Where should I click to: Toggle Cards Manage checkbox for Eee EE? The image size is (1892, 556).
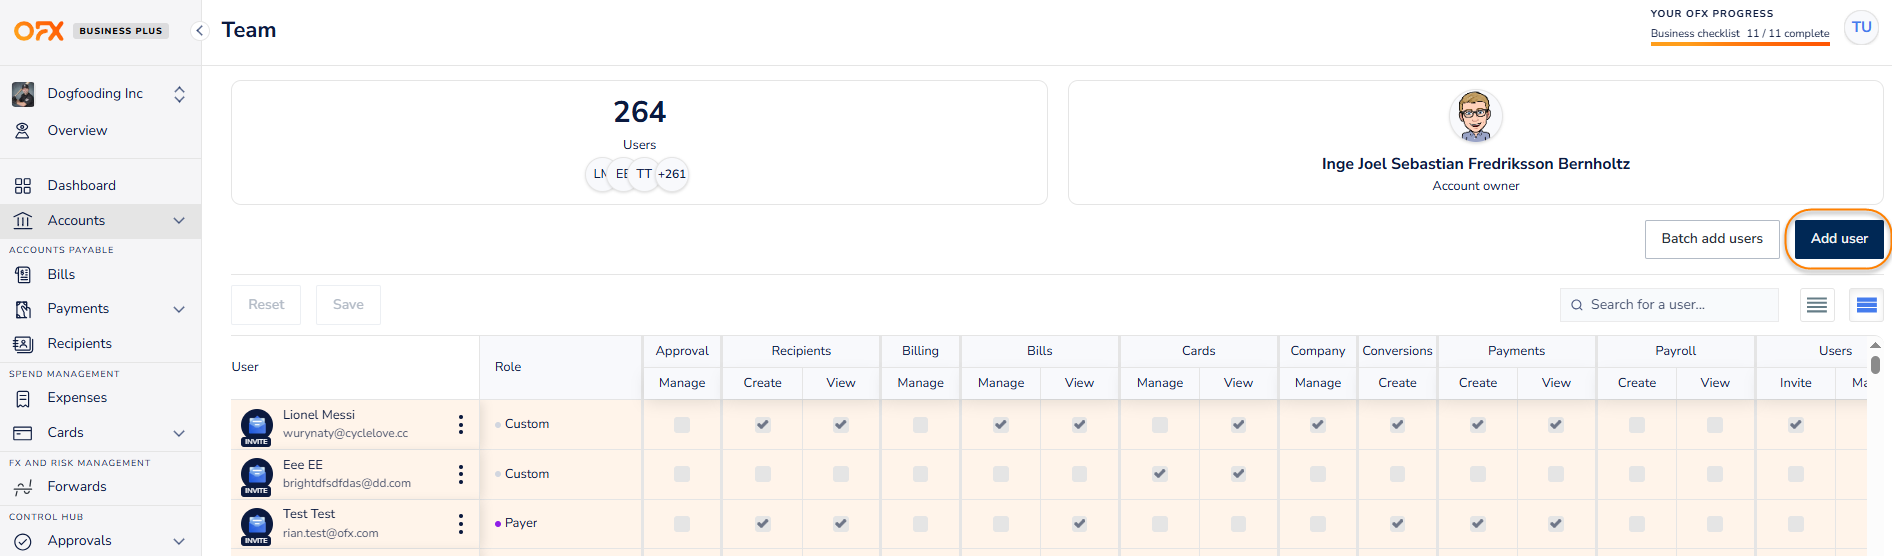point(1159,474)
